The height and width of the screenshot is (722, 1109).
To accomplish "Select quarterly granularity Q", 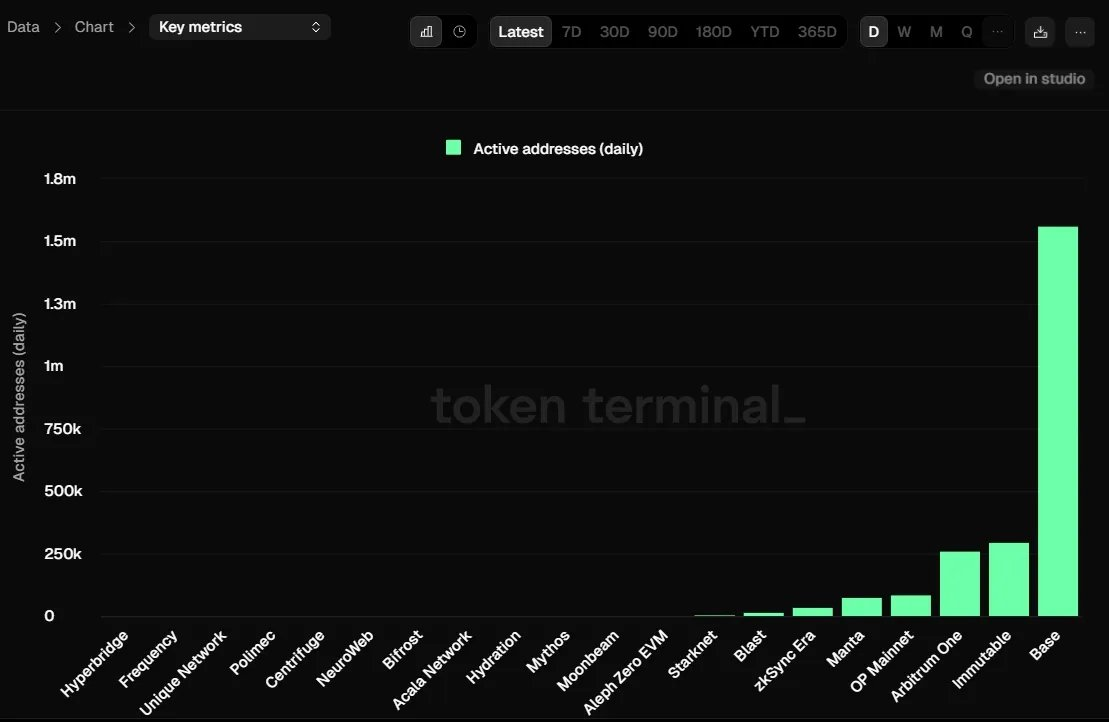I will tap(967, 32).
